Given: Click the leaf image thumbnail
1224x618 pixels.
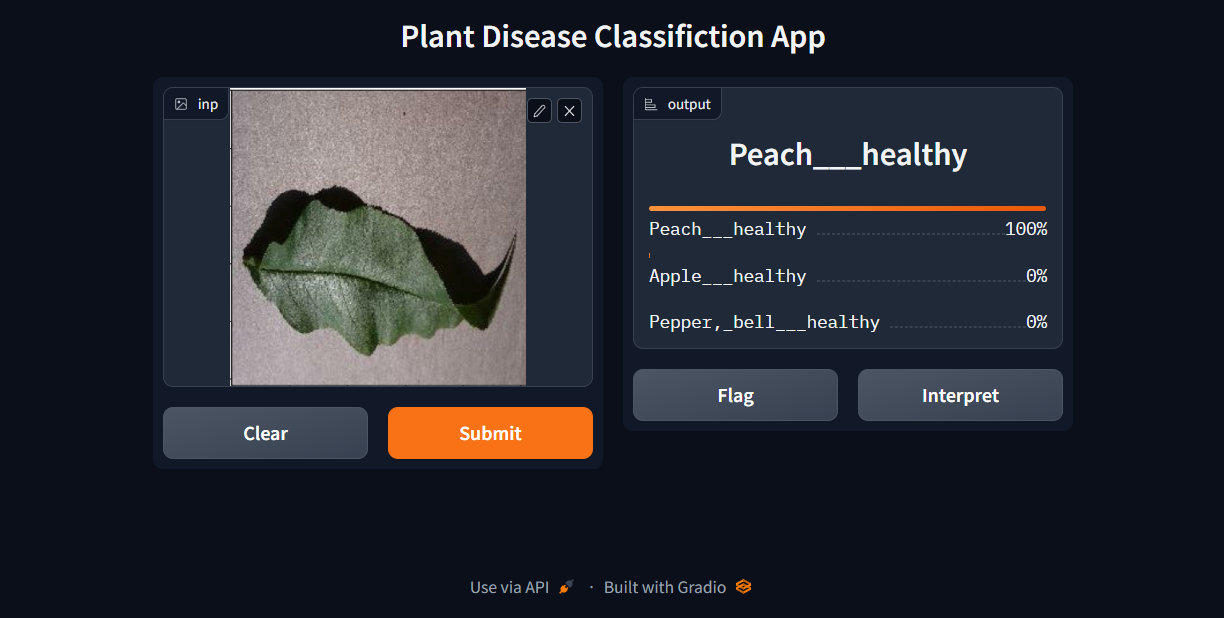Looking at the screenshot, I should click(378, 237).
